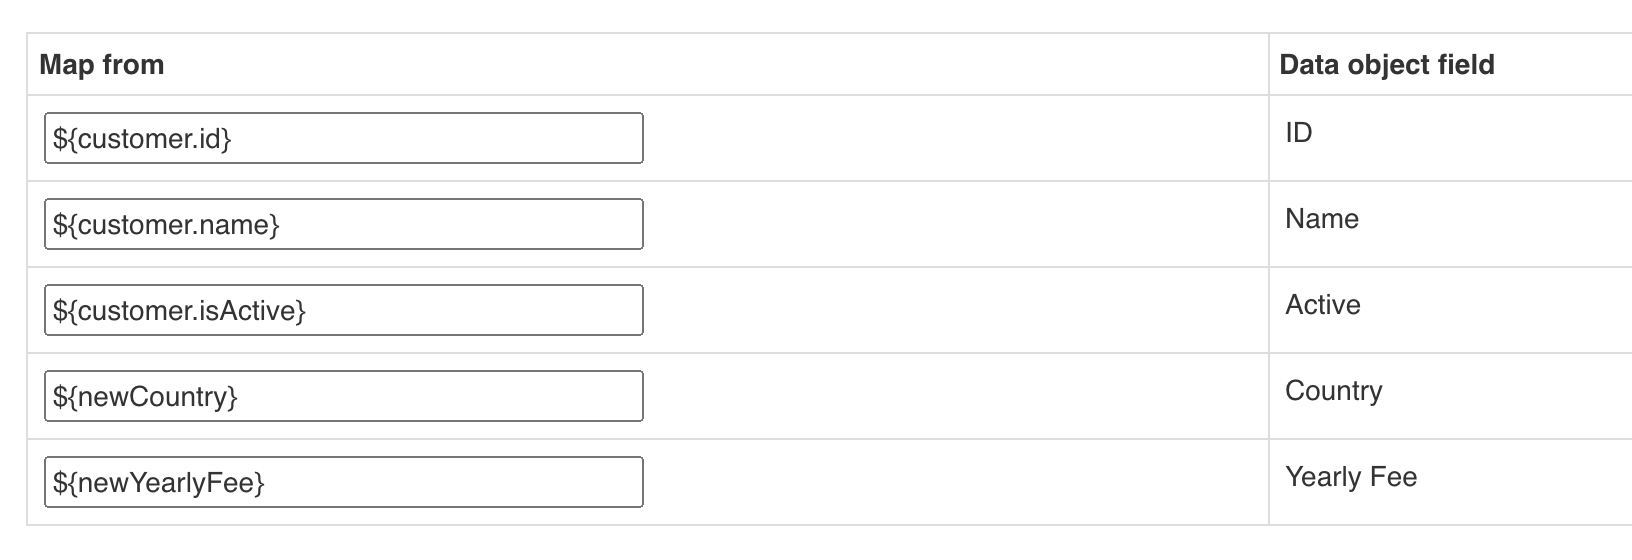Click empty cell area right of ${customer.name} input
The image size is (1632, 560).
(x=950, y=224)
